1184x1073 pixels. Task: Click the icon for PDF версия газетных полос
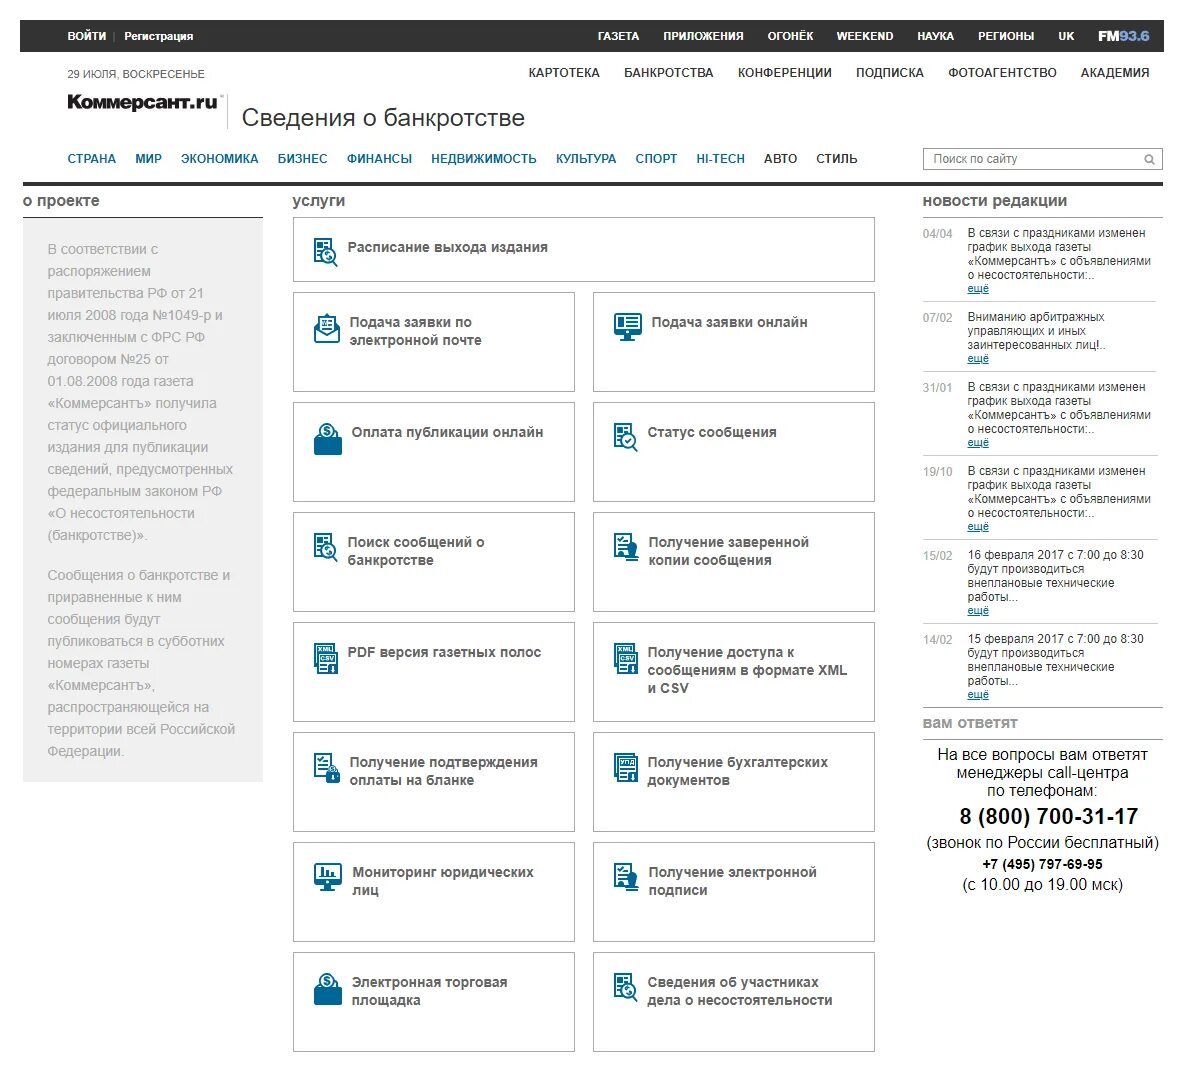click(x=326, y=658)
